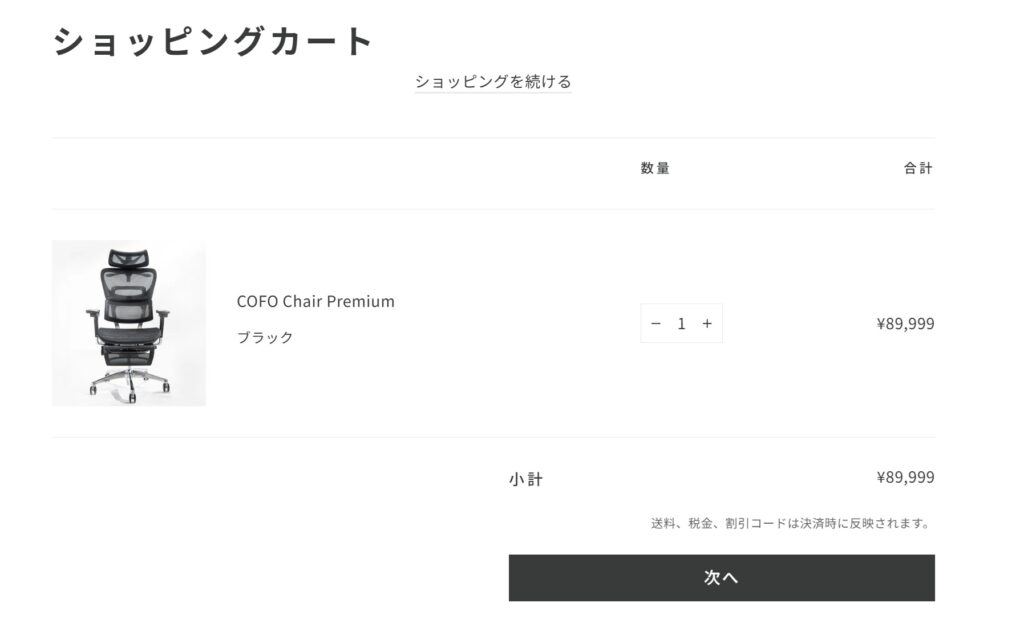Select the ¥89,999 subtotal amount
This screenshot has height=639, width=1024.
[x=904, y=478]
